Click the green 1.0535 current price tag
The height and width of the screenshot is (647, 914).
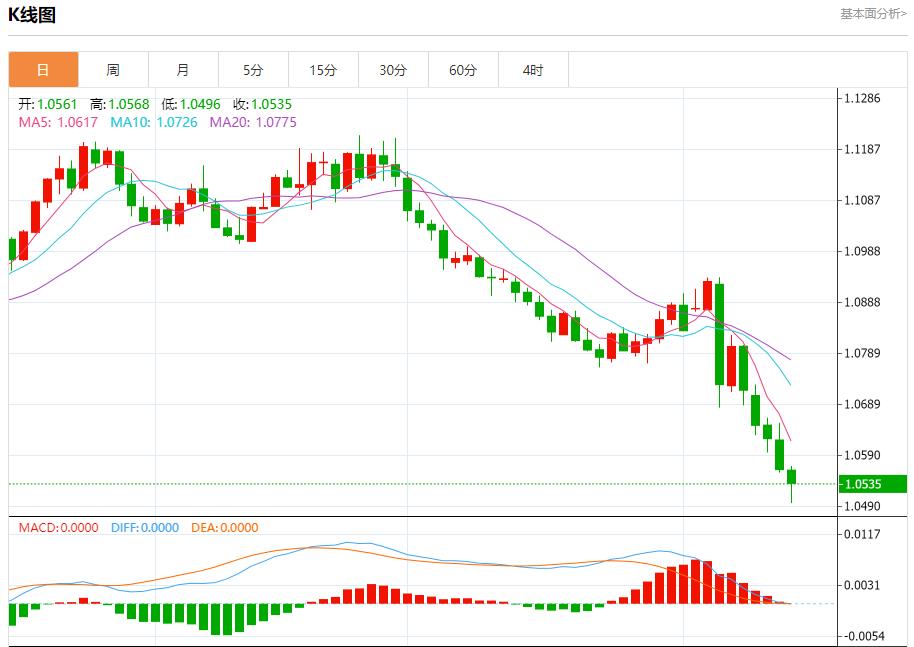(x=872, y=484)
